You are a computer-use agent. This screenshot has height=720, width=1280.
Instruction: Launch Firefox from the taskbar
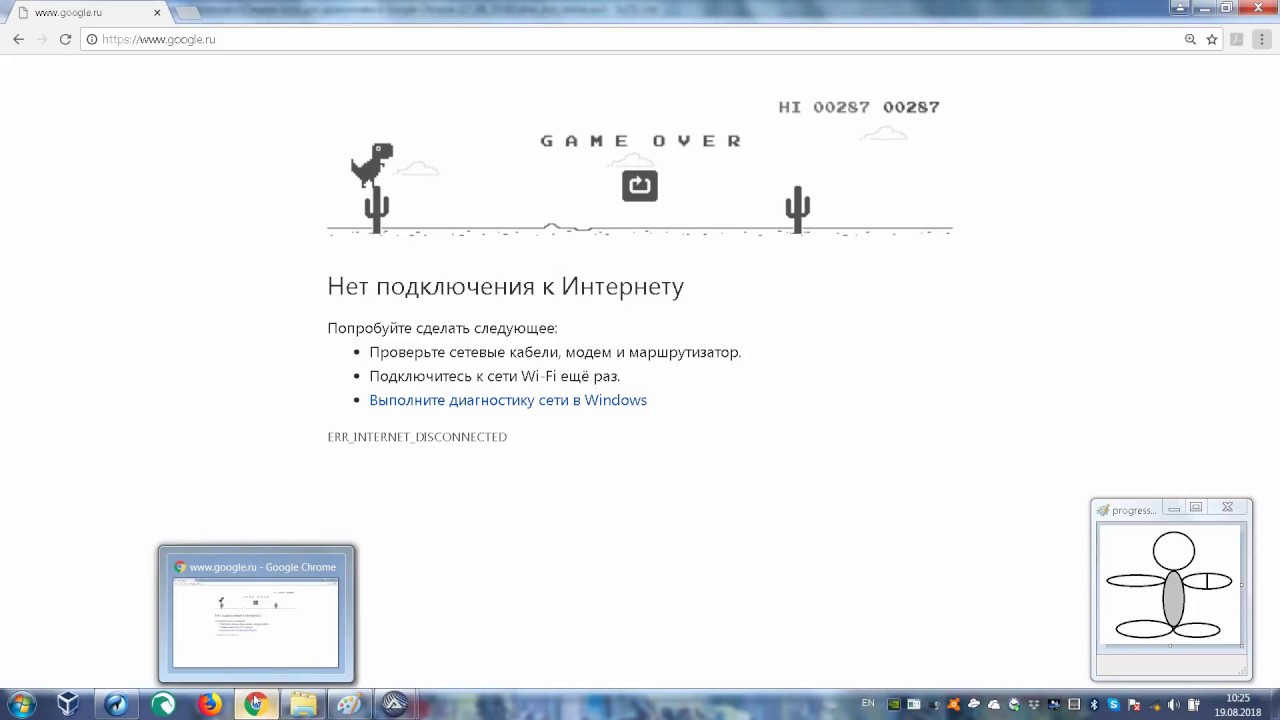point(210,704)
